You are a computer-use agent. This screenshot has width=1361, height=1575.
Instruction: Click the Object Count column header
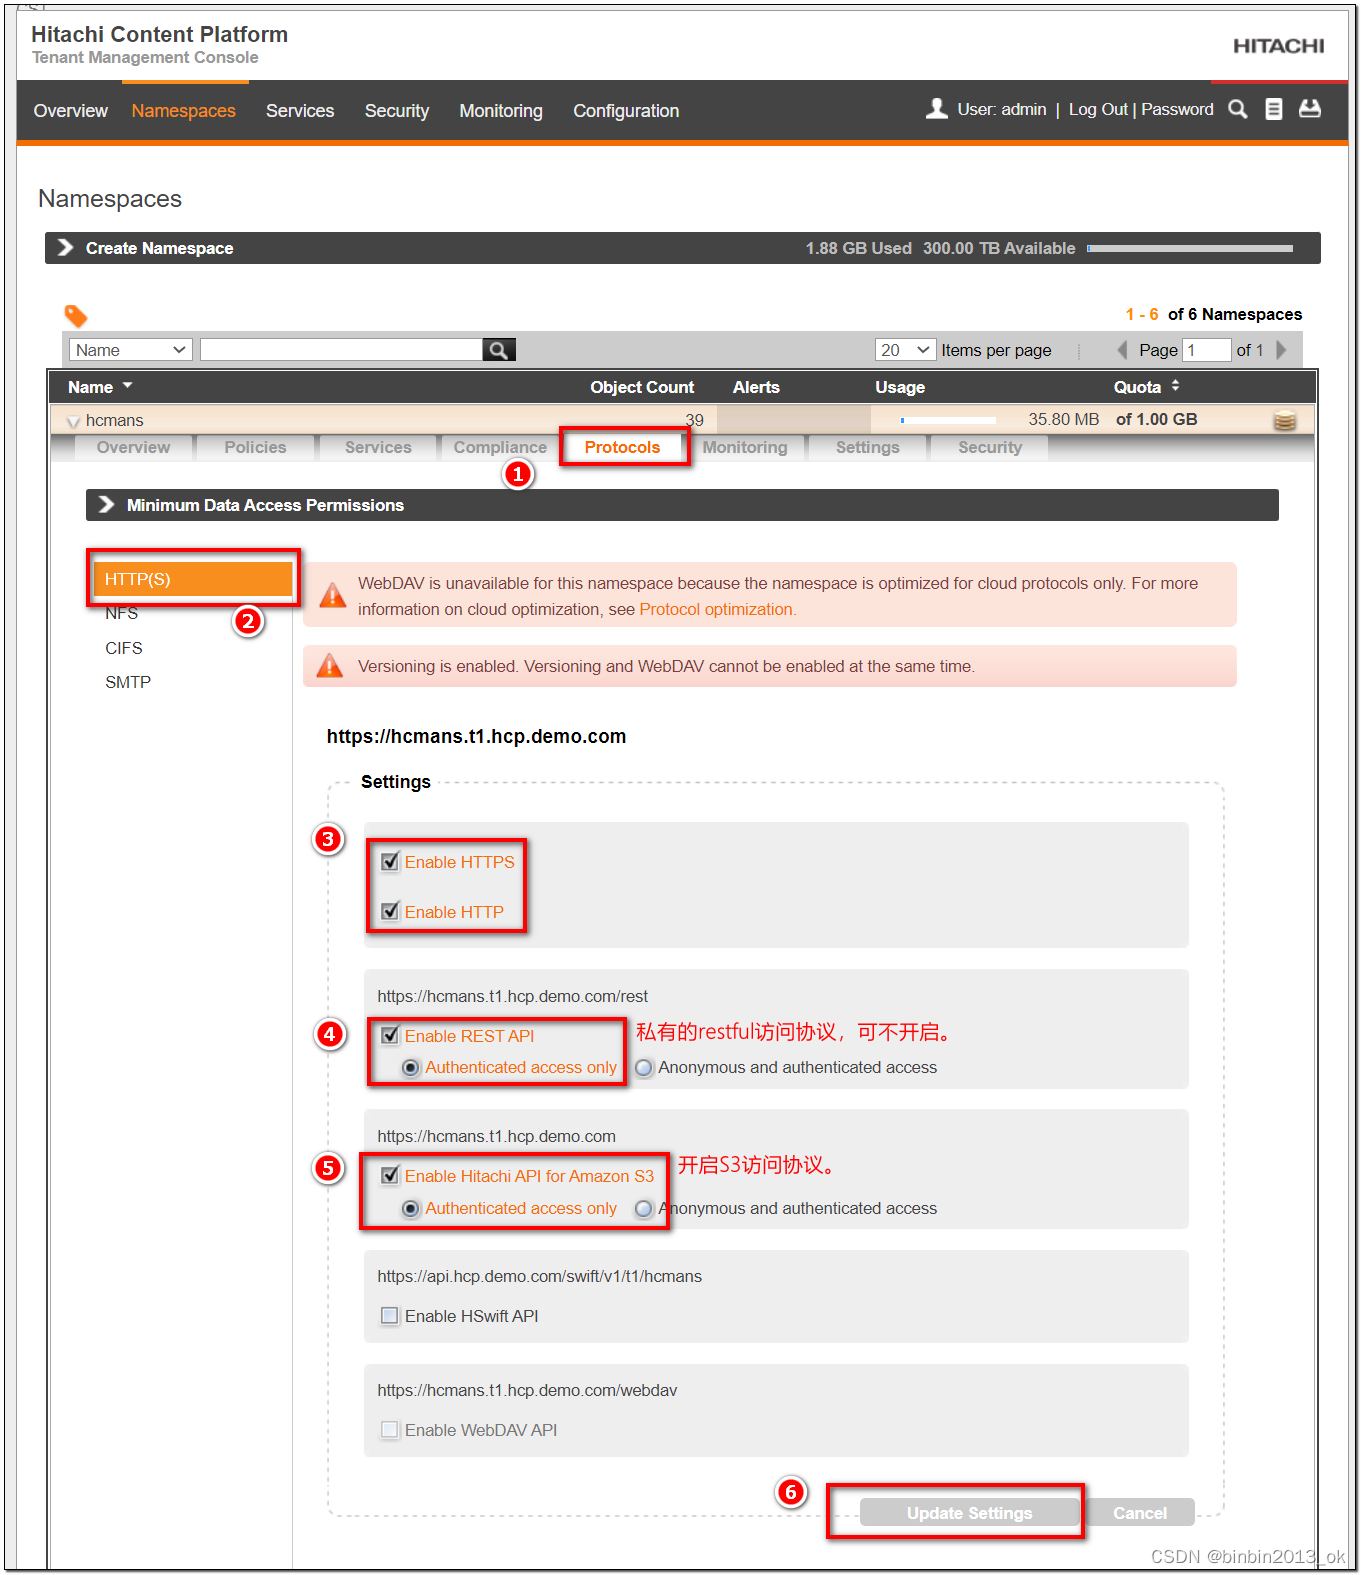coord(642,387)
